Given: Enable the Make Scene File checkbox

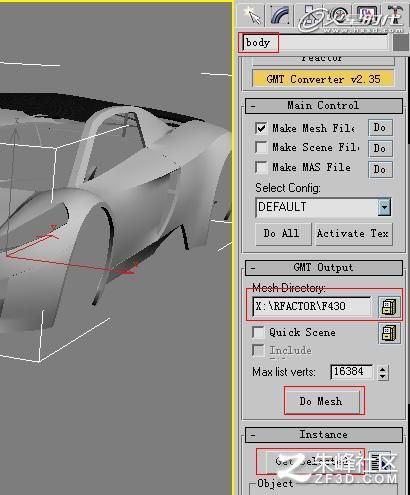Looking at the screenshot, I should tap(261, 147).
